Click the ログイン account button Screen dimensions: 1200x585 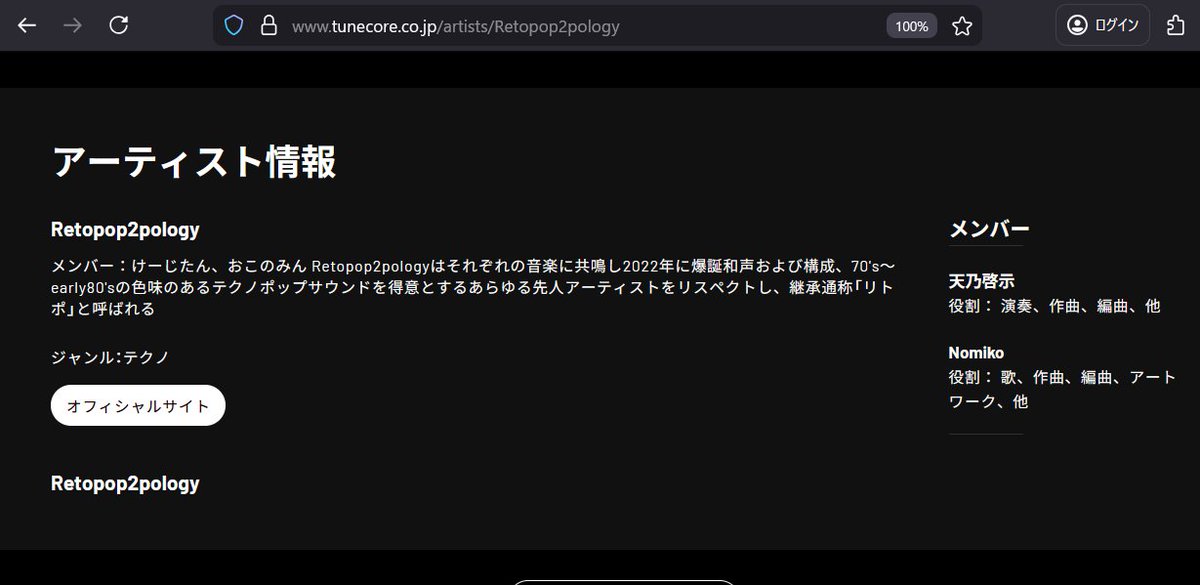(x=1103, y=26)
